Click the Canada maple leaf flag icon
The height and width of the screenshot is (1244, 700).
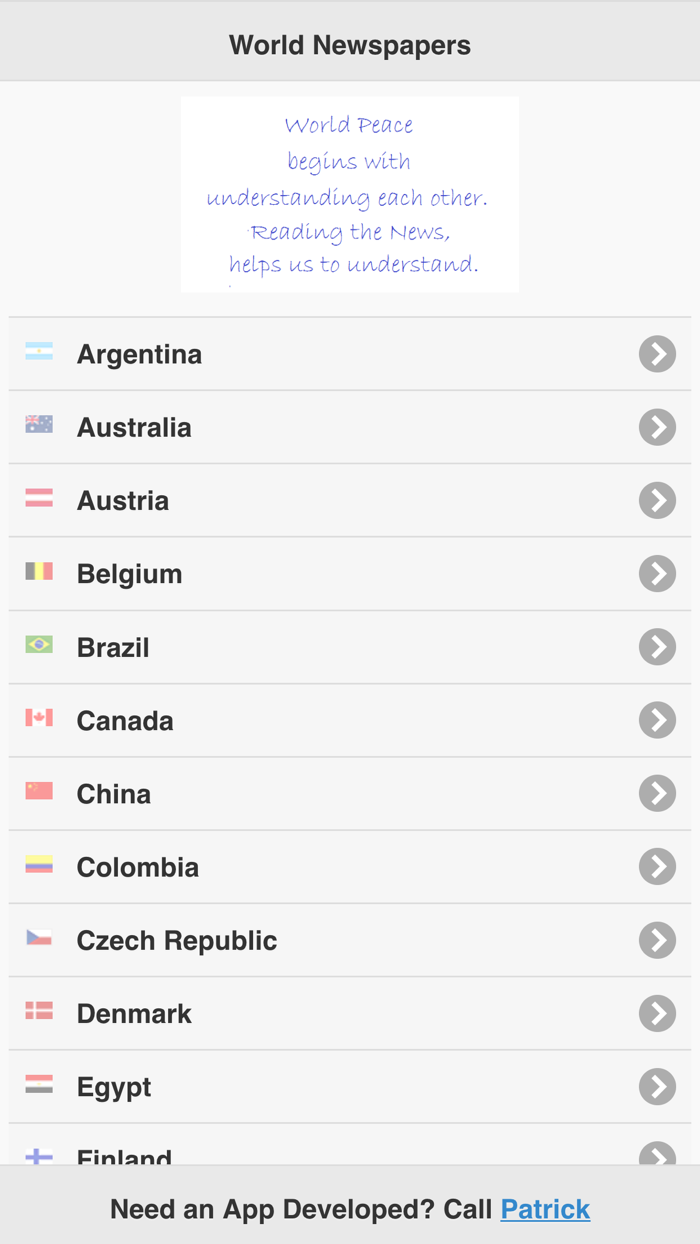point(38,720)
